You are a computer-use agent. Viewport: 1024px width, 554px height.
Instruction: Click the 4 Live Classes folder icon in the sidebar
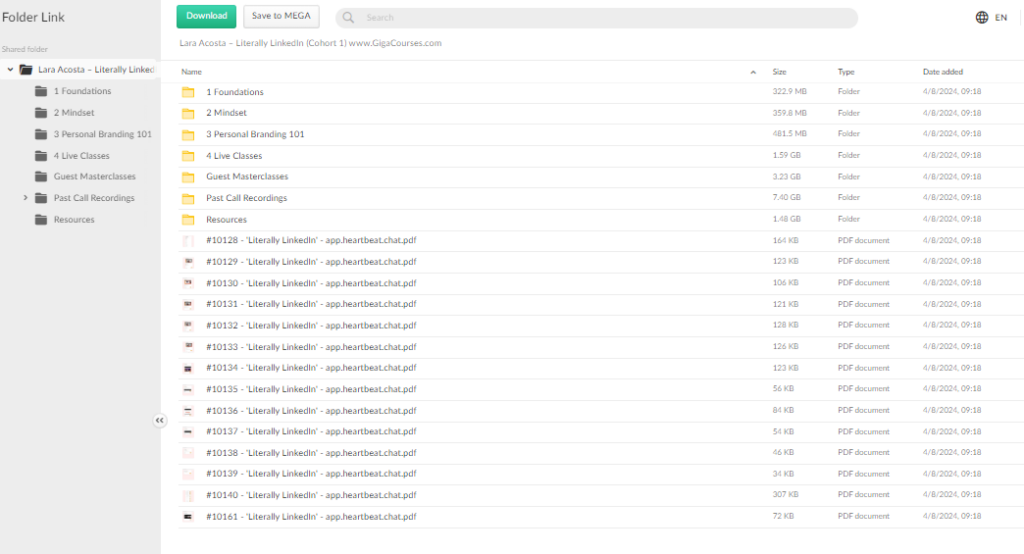(41, 156)
